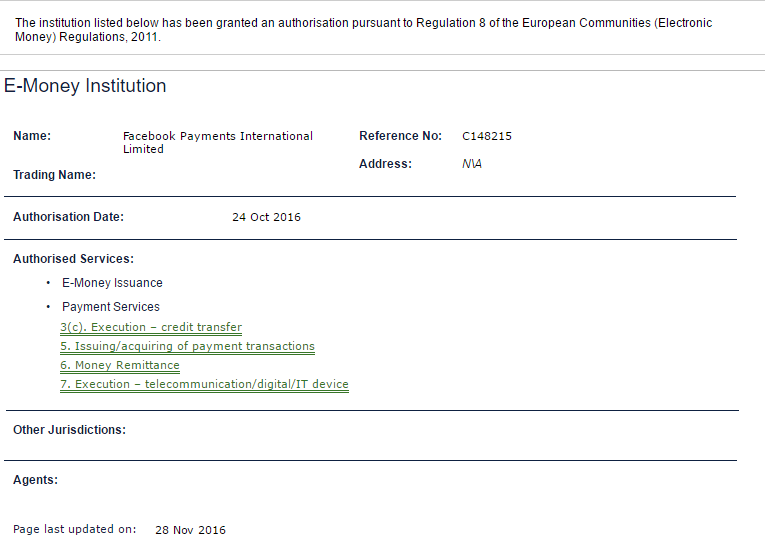Click the Trading Name label
The image size is (765, 543).
click(54, 175)
